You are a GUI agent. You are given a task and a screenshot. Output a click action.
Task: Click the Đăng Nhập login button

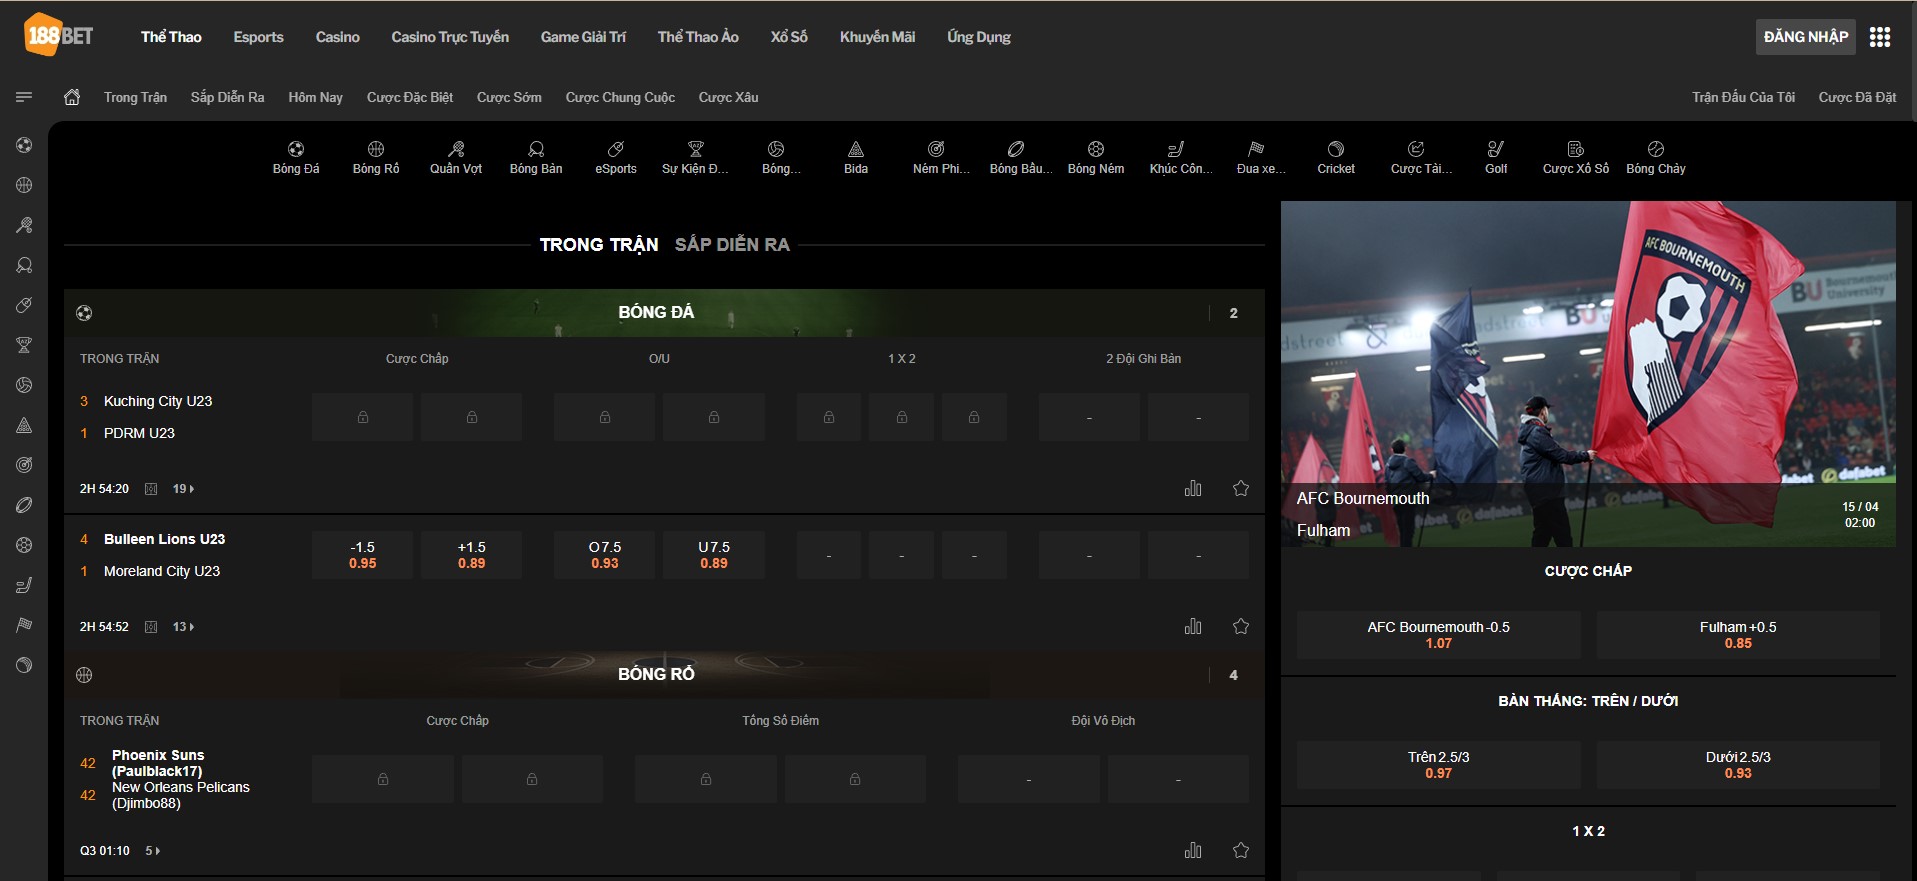[x=1806, y=37]
